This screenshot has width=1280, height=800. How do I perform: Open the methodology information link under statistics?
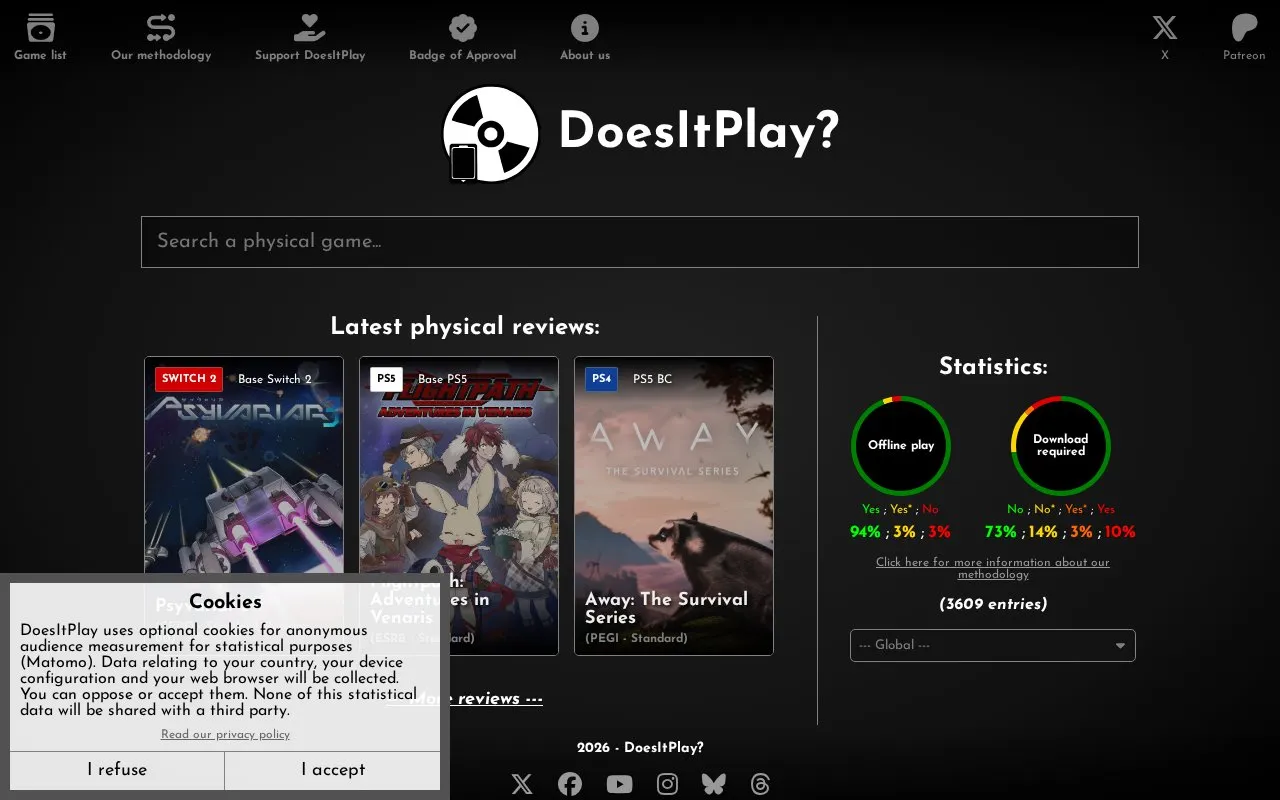click(993, 568)
